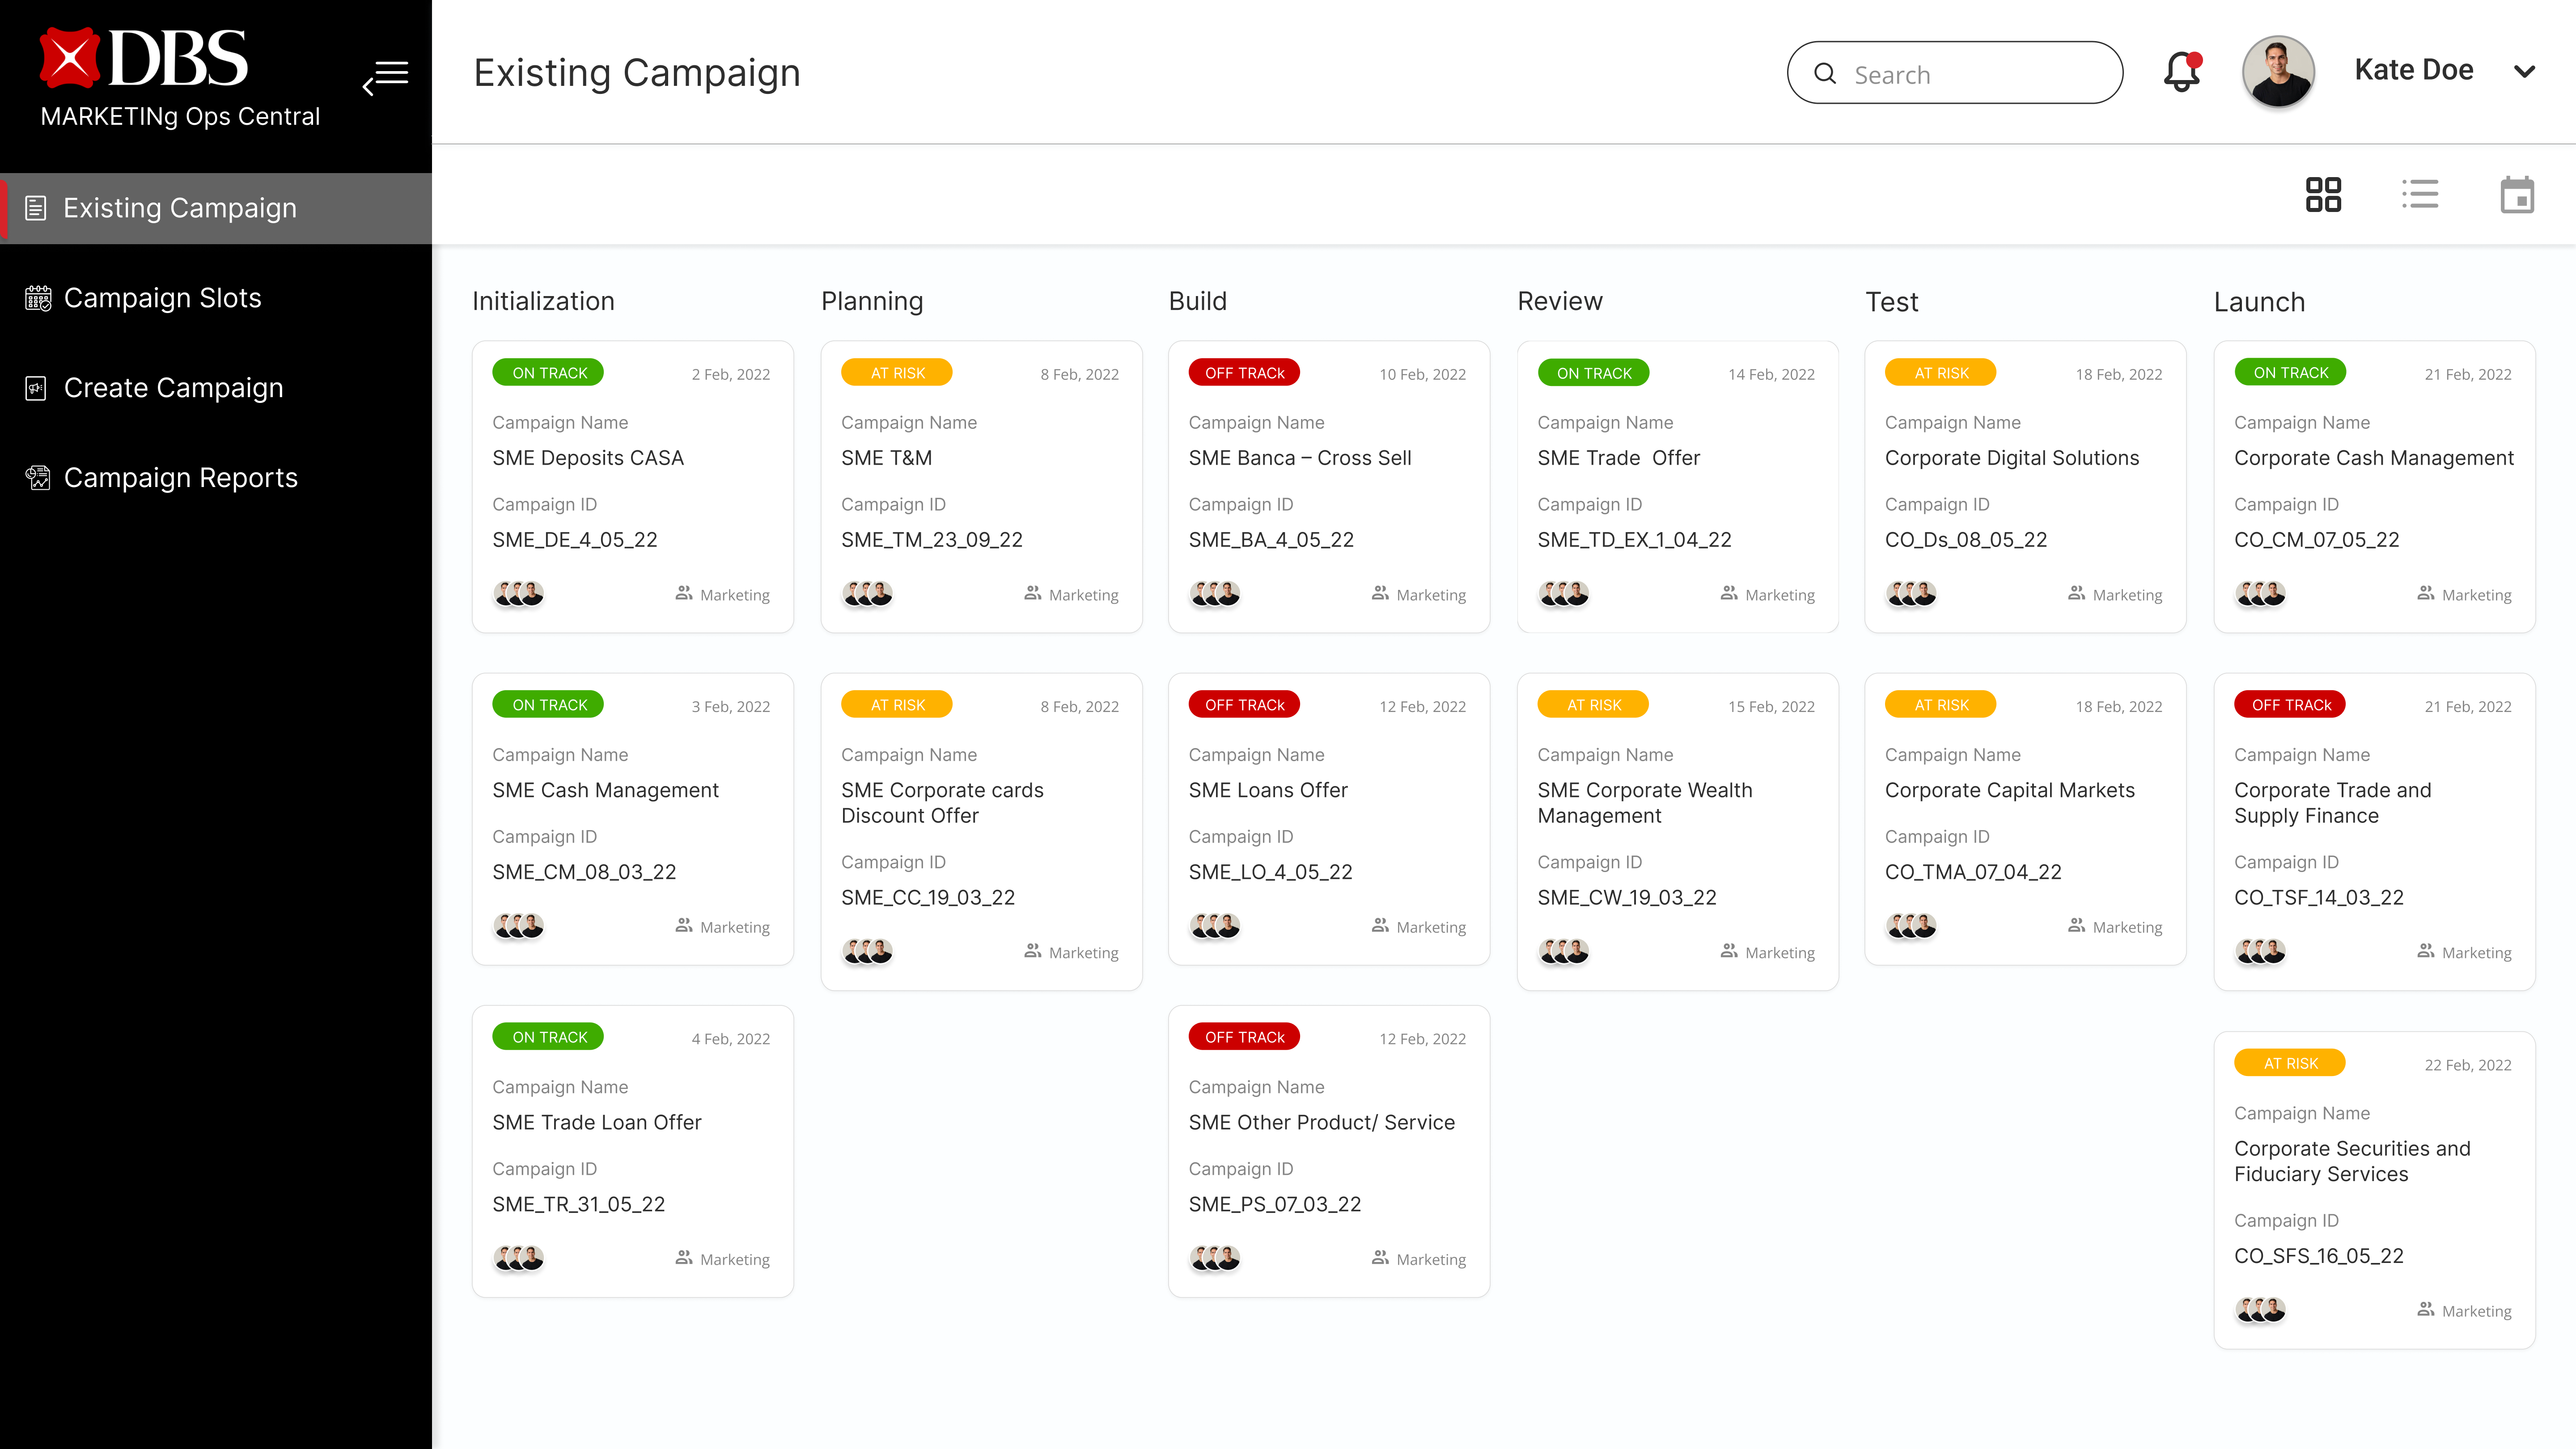Click Marketing group icon on SME Deposits CASA
This screenshot has height=1449, width=2576.
click(684, 593)
